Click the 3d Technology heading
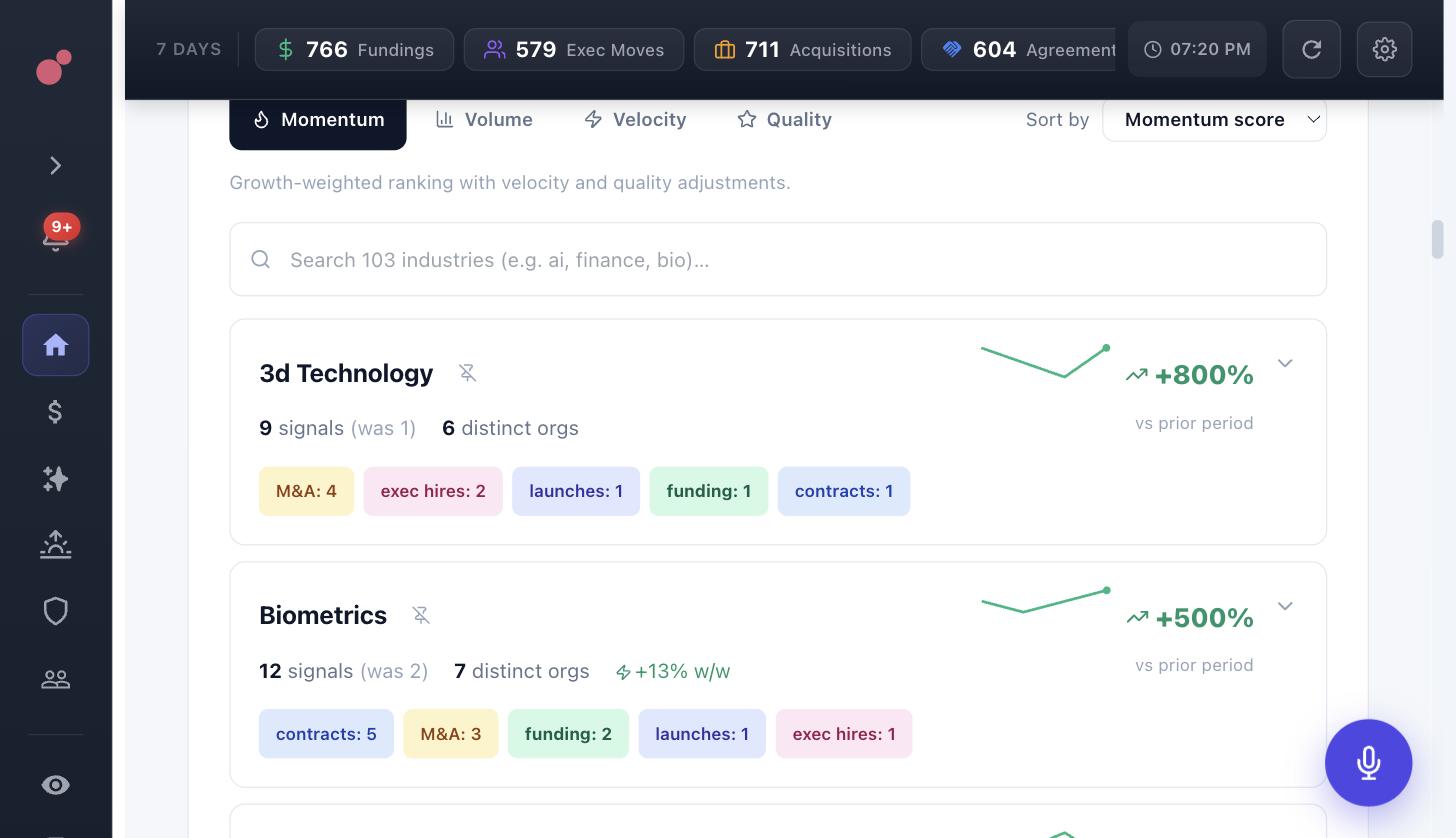Image resolution: width=1456 pixels, height=838 pixels. coord(346,373)
